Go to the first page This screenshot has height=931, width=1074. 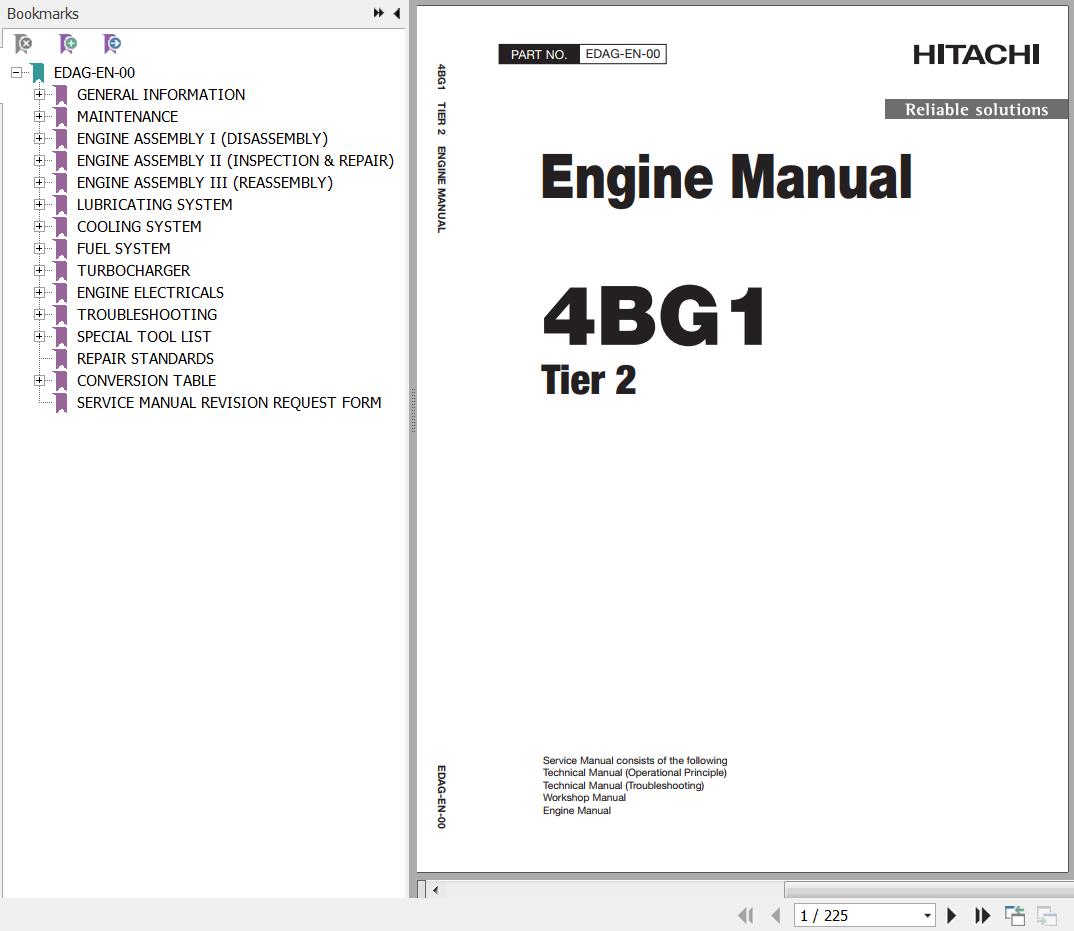746,915
